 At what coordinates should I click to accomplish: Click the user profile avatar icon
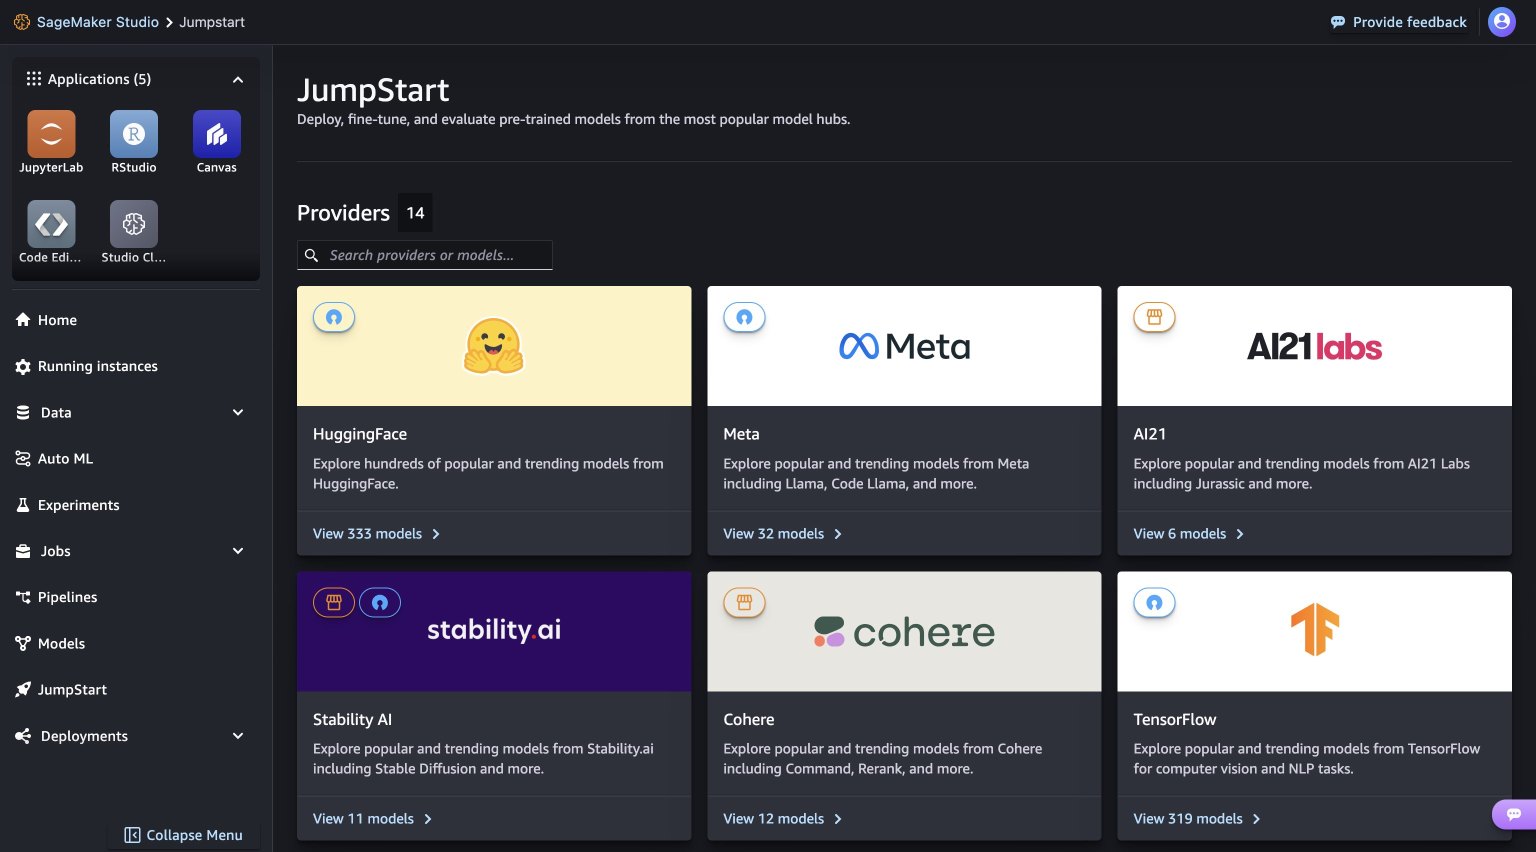click(x=1501, y=22)
